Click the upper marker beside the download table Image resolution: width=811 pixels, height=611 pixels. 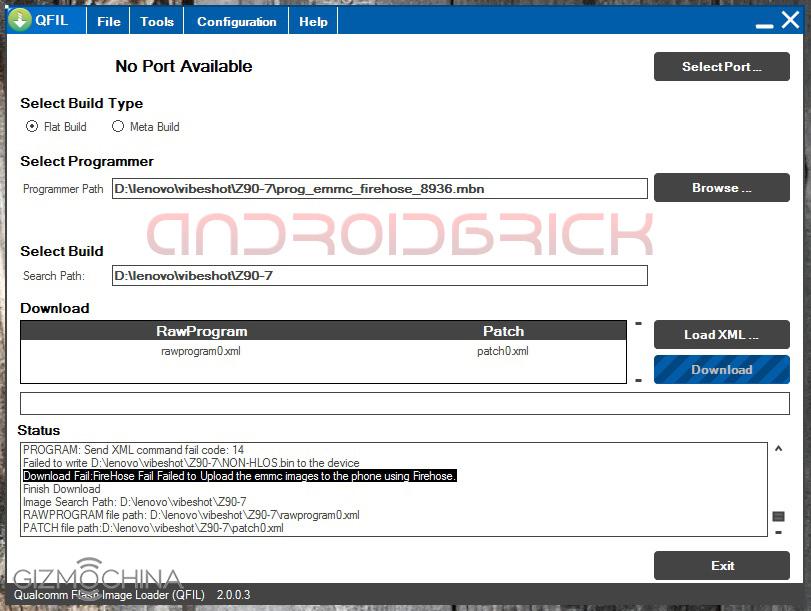(x=639, y=323)
